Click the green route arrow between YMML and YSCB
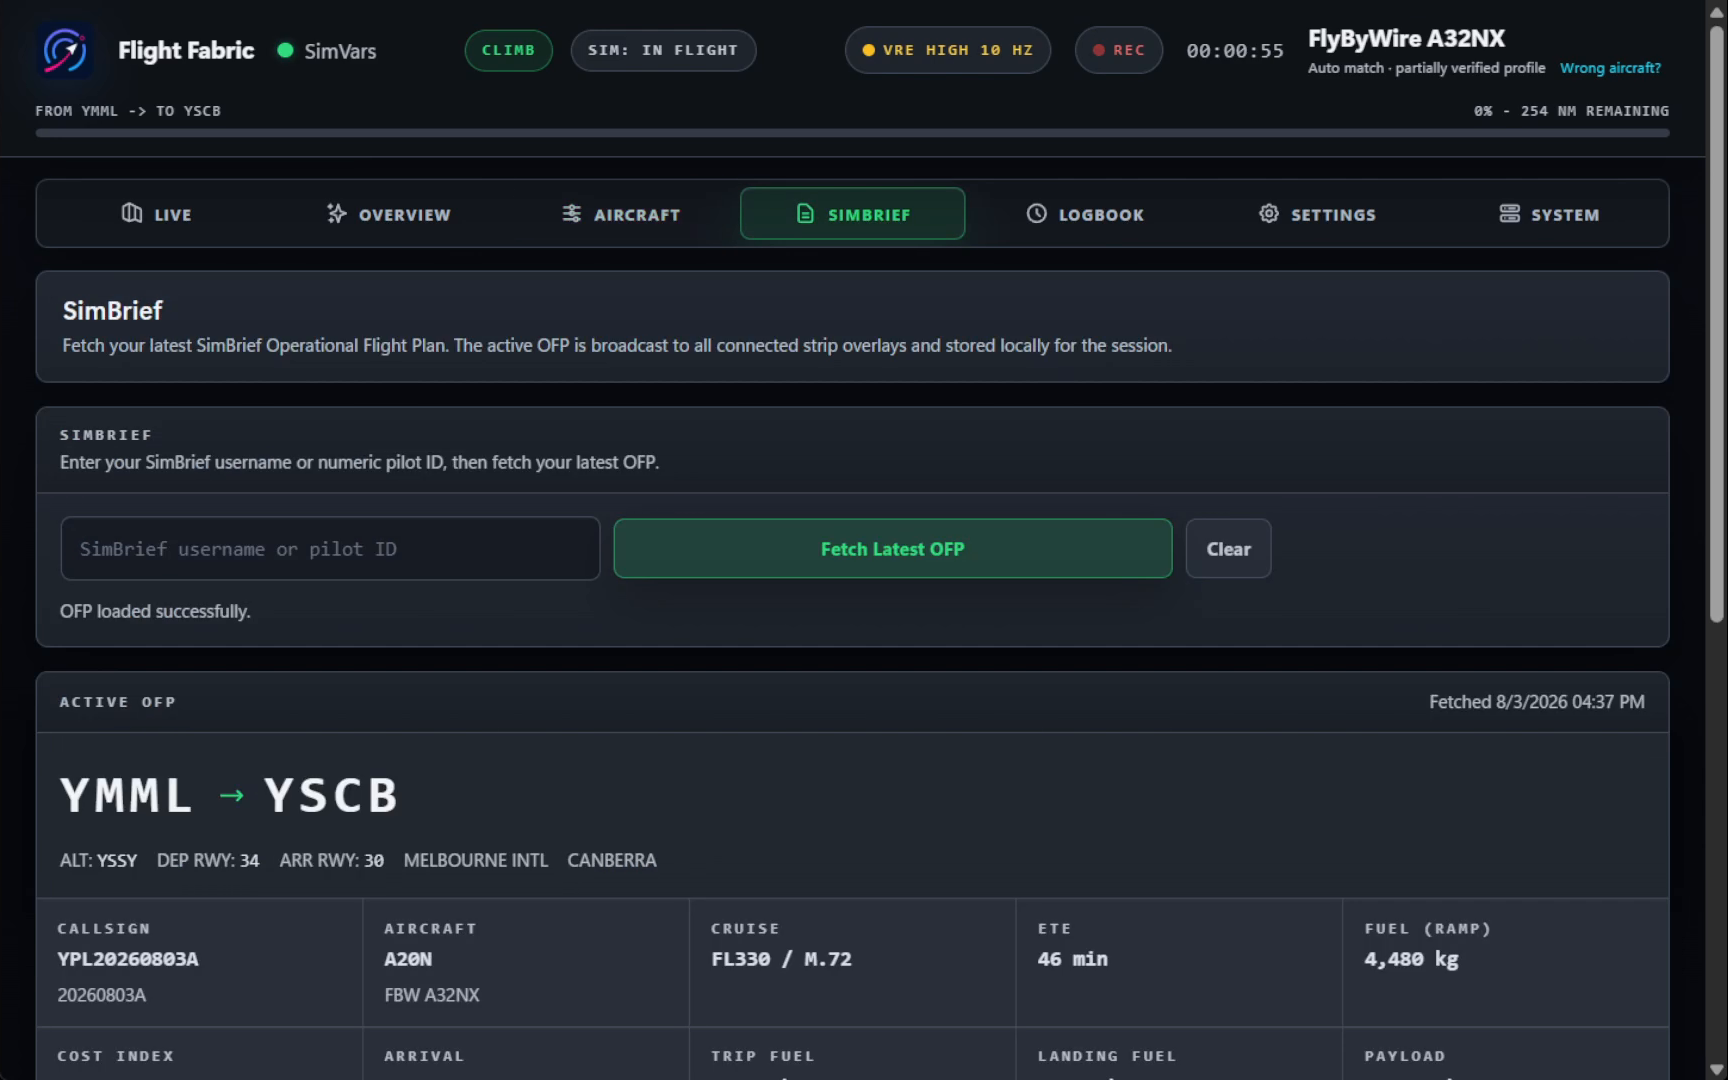 click(231, 796)
